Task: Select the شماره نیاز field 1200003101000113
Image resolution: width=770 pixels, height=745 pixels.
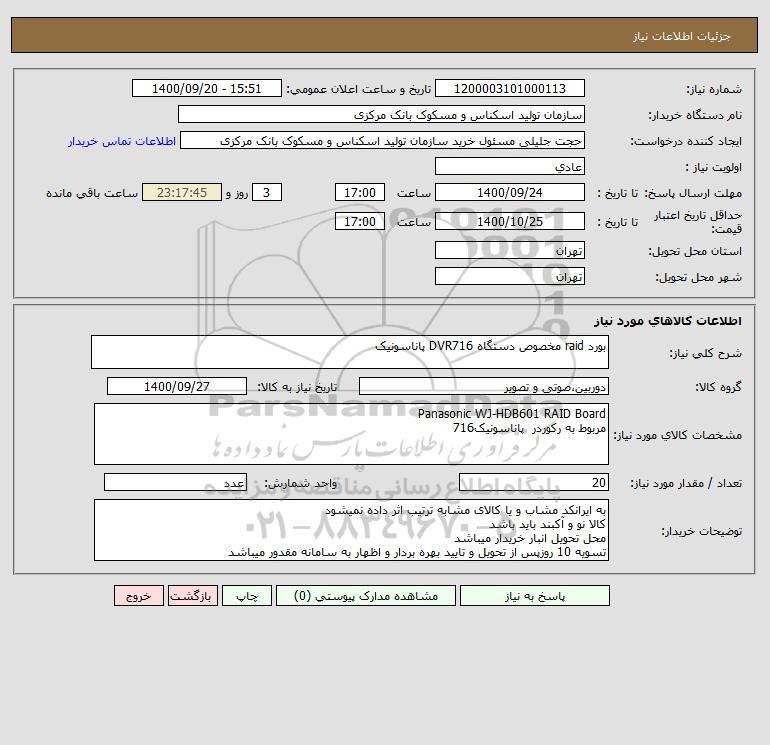Action: tap(510, 88)
